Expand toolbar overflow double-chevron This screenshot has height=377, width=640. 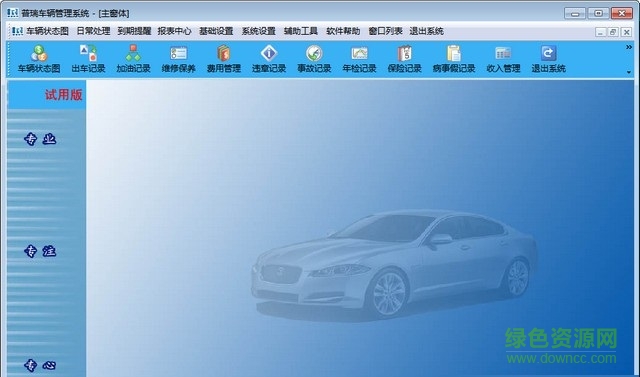coord(629,47)
